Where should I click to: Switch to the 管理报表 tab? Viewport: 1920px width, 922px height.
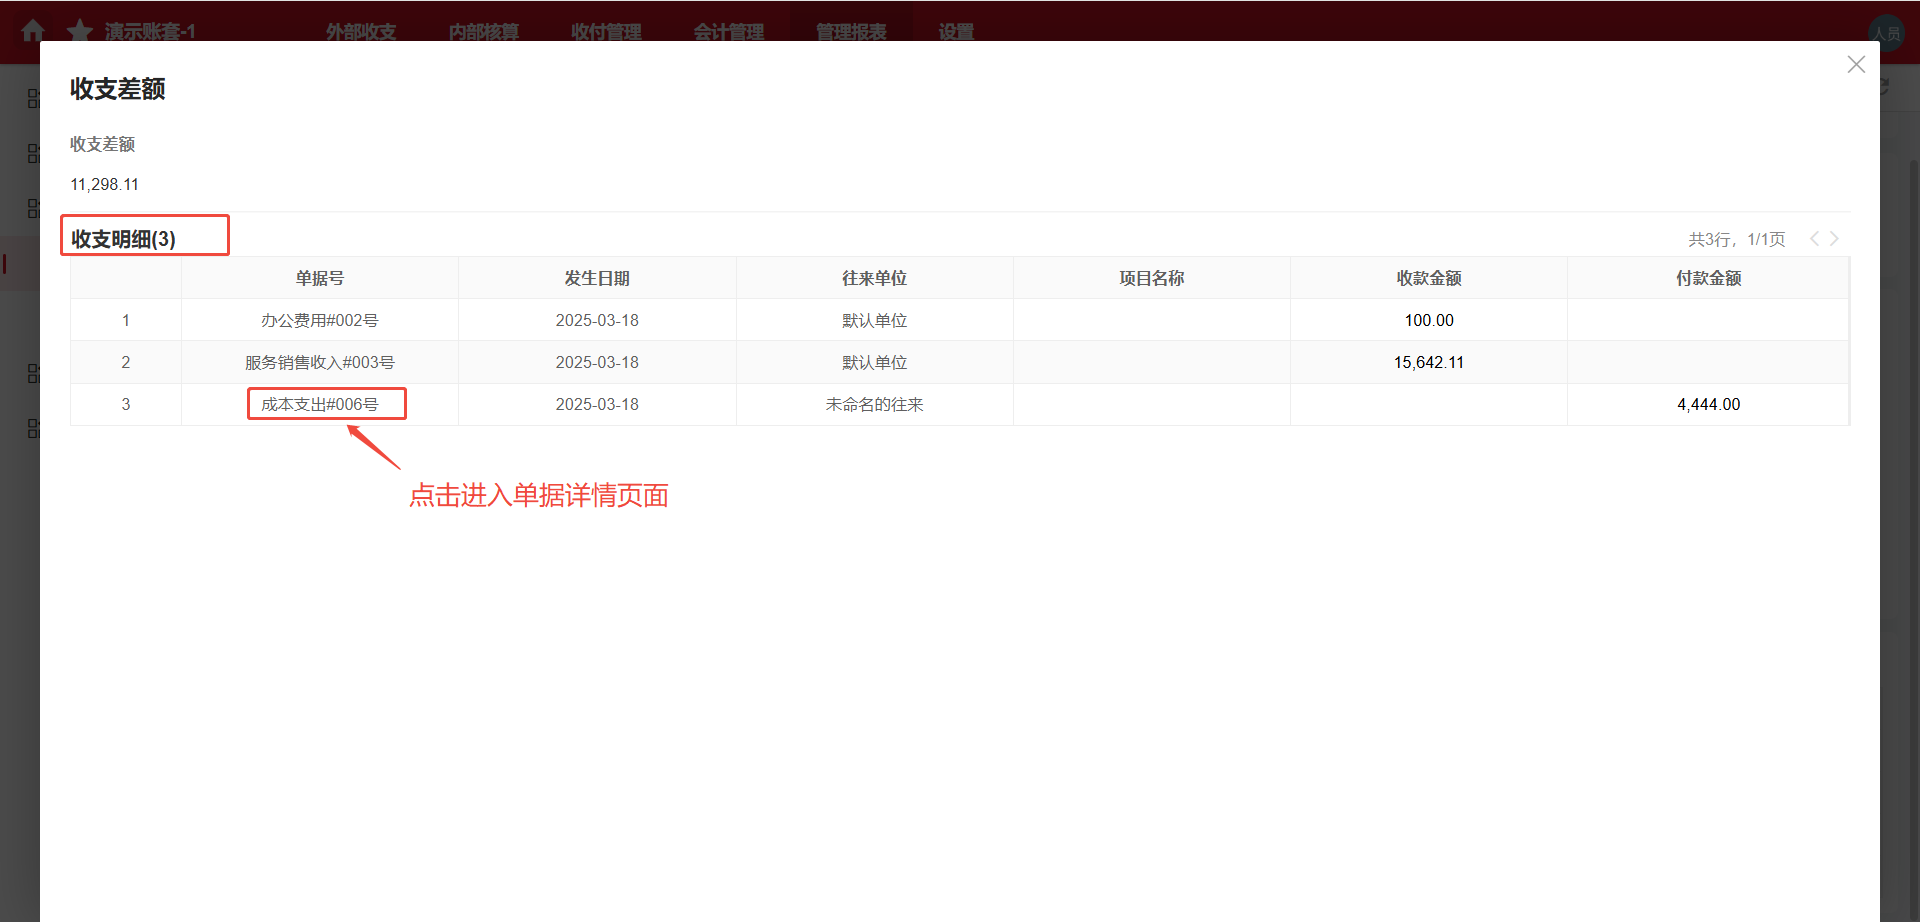pyautogui.click(x=850, y=32)
